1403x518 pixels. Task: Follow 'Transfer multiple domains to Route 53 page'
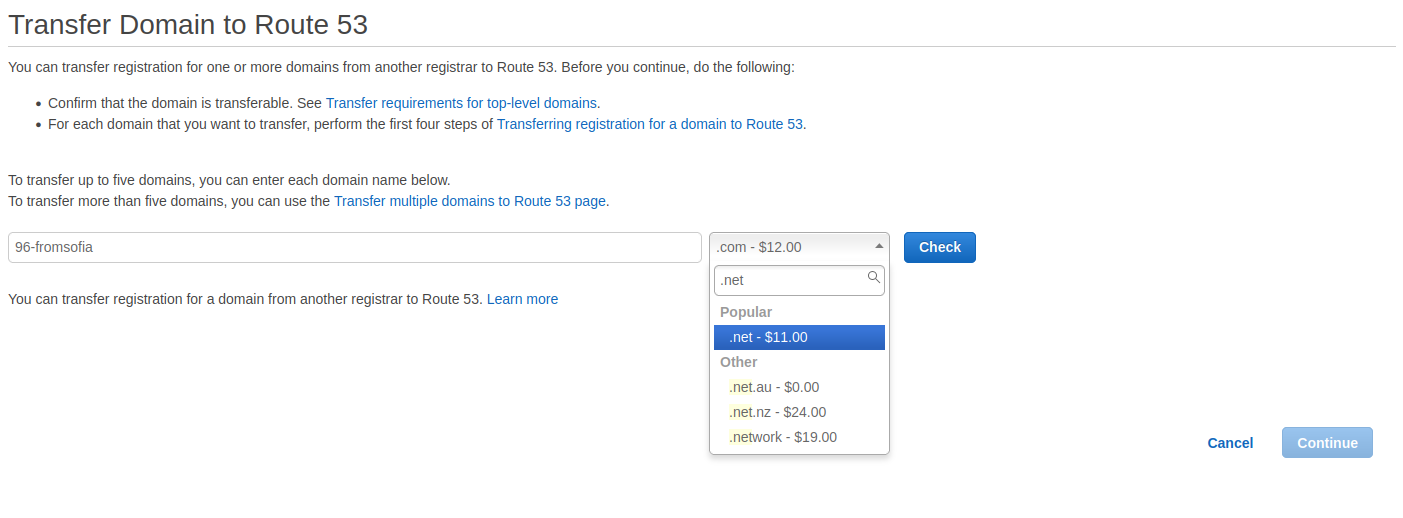pyautogui.click(x=470, y=201)
